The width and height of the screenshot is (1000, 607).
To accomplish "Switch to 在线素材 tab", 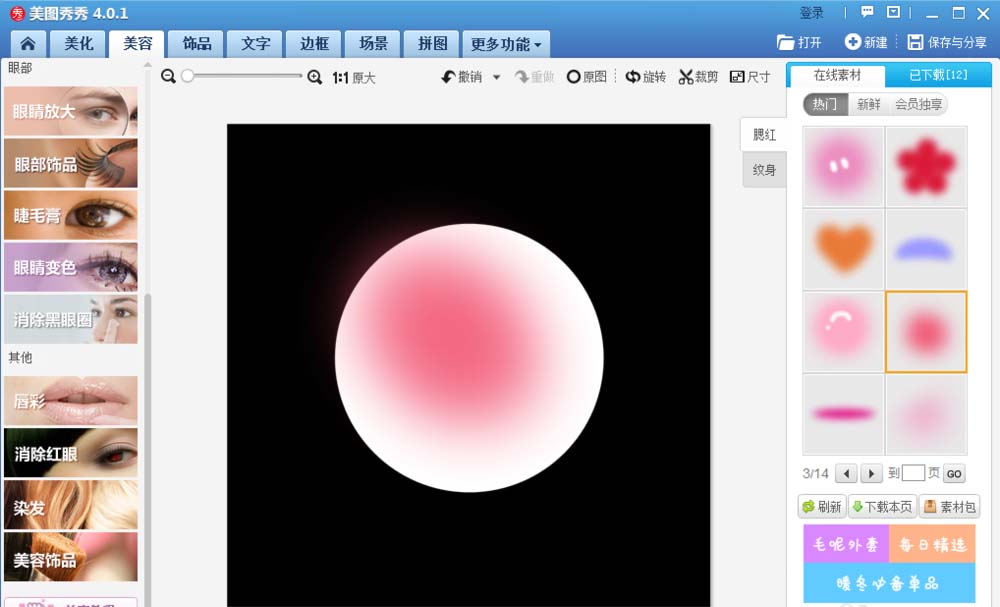I will coord(837,75).
